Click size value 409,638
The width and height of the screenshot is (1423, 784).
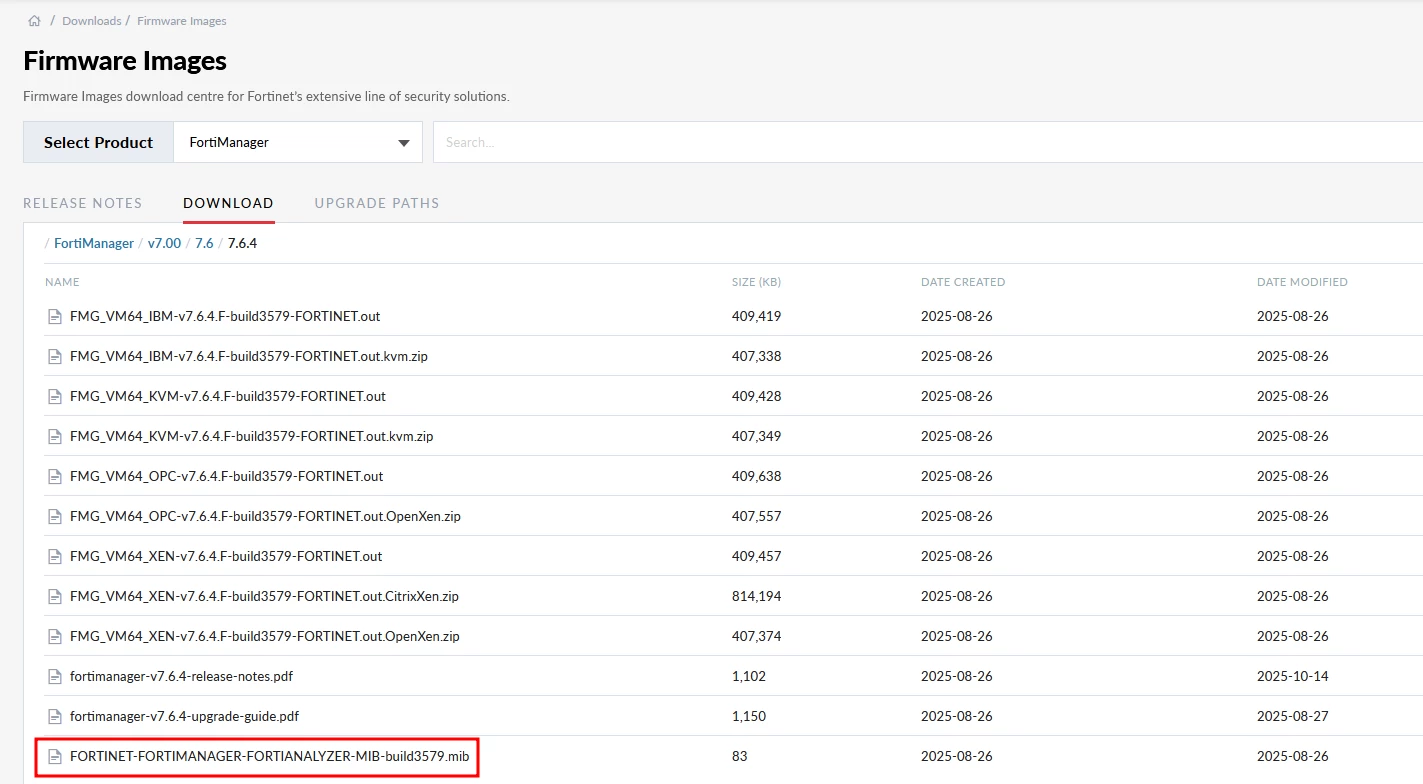pos(756,476)
